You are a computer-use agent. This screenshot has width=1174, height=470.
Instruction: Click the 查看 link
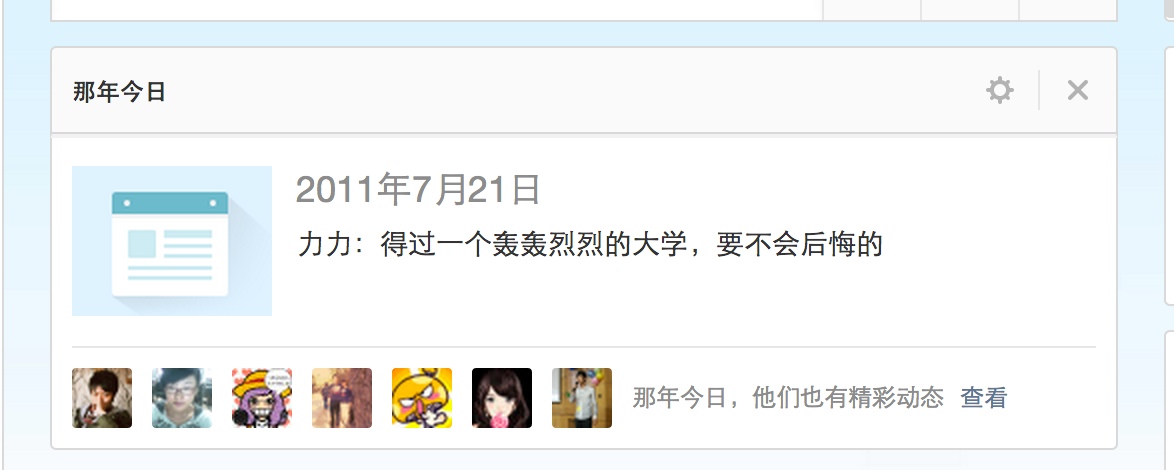coord(984,398)
